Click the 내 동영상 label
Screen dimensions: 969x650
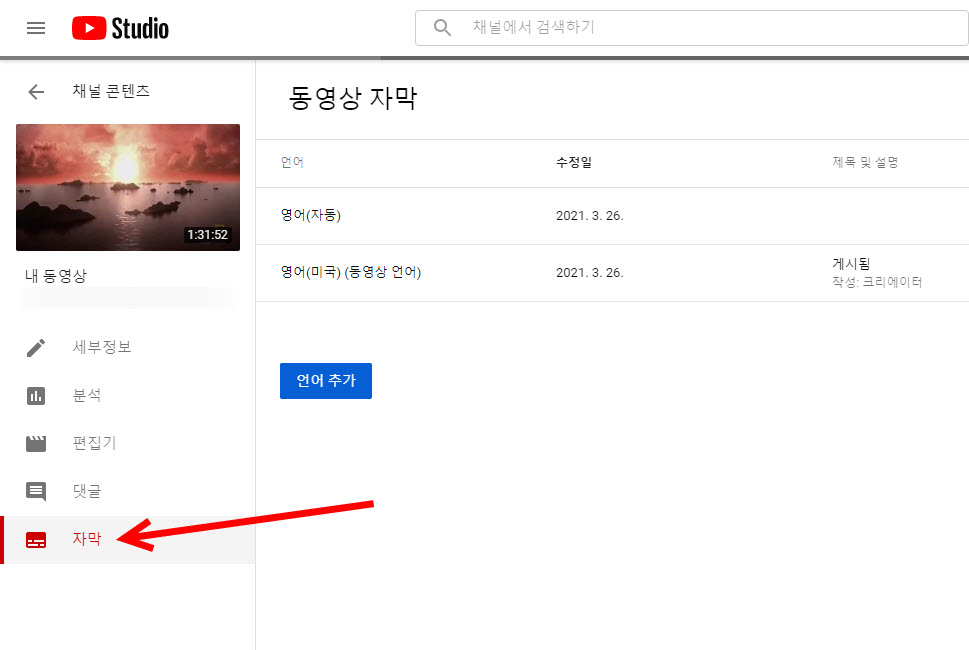tap(56, 276)
